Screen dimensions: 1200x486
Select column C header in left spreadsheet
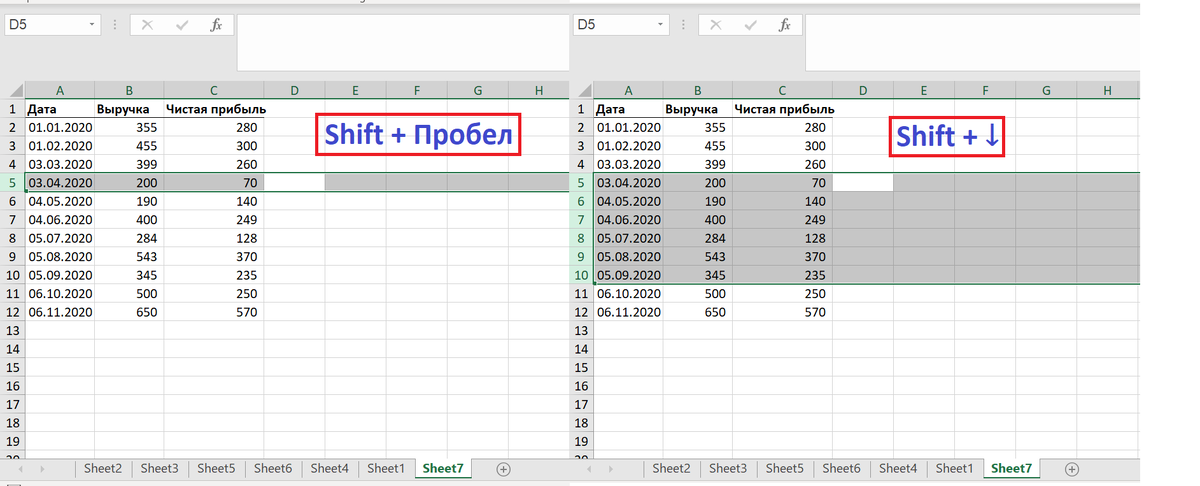[x=214, y=90]
